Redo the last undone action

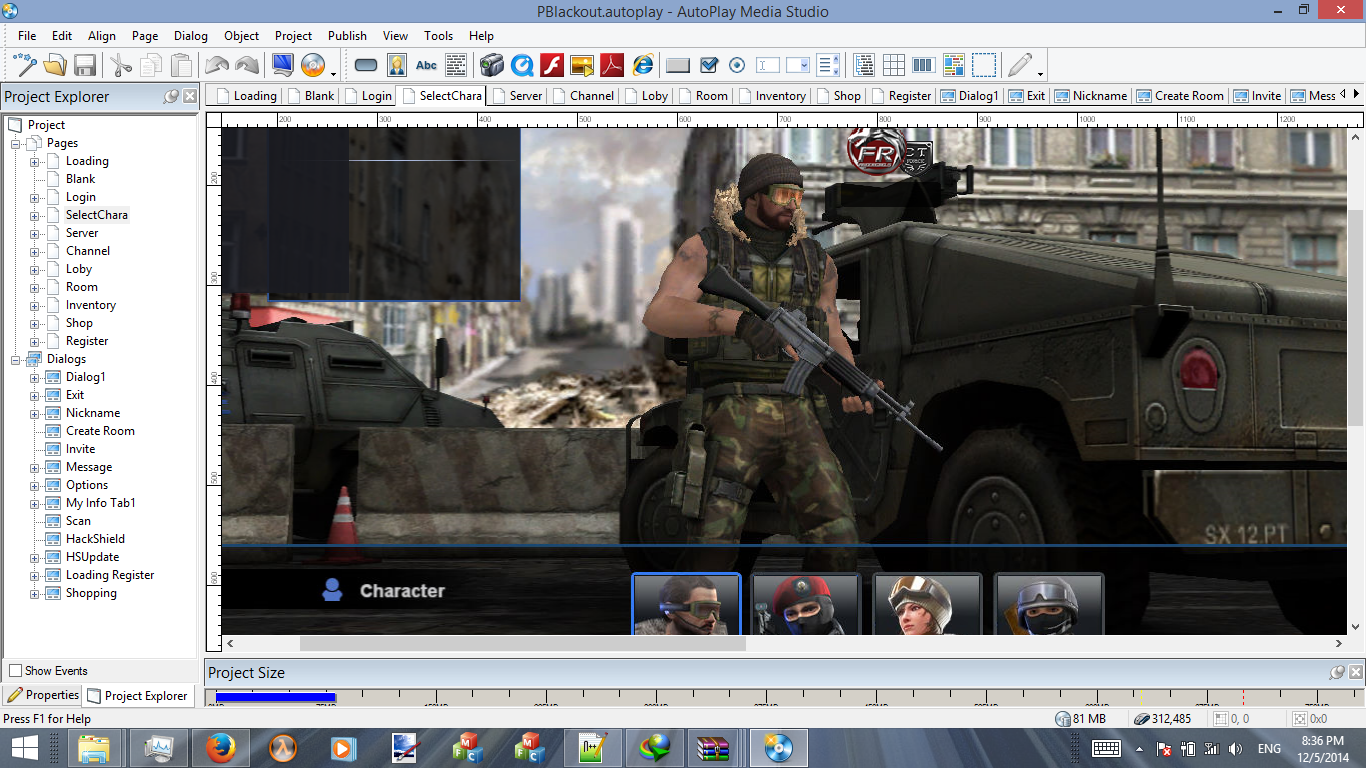click(x=247, y=66)
